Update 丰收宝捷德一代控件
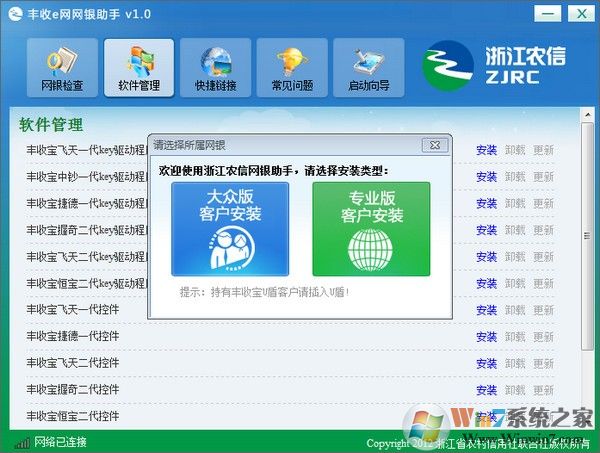Image resolution: width=600 pixels, height=453 pixels. point(543,337)
